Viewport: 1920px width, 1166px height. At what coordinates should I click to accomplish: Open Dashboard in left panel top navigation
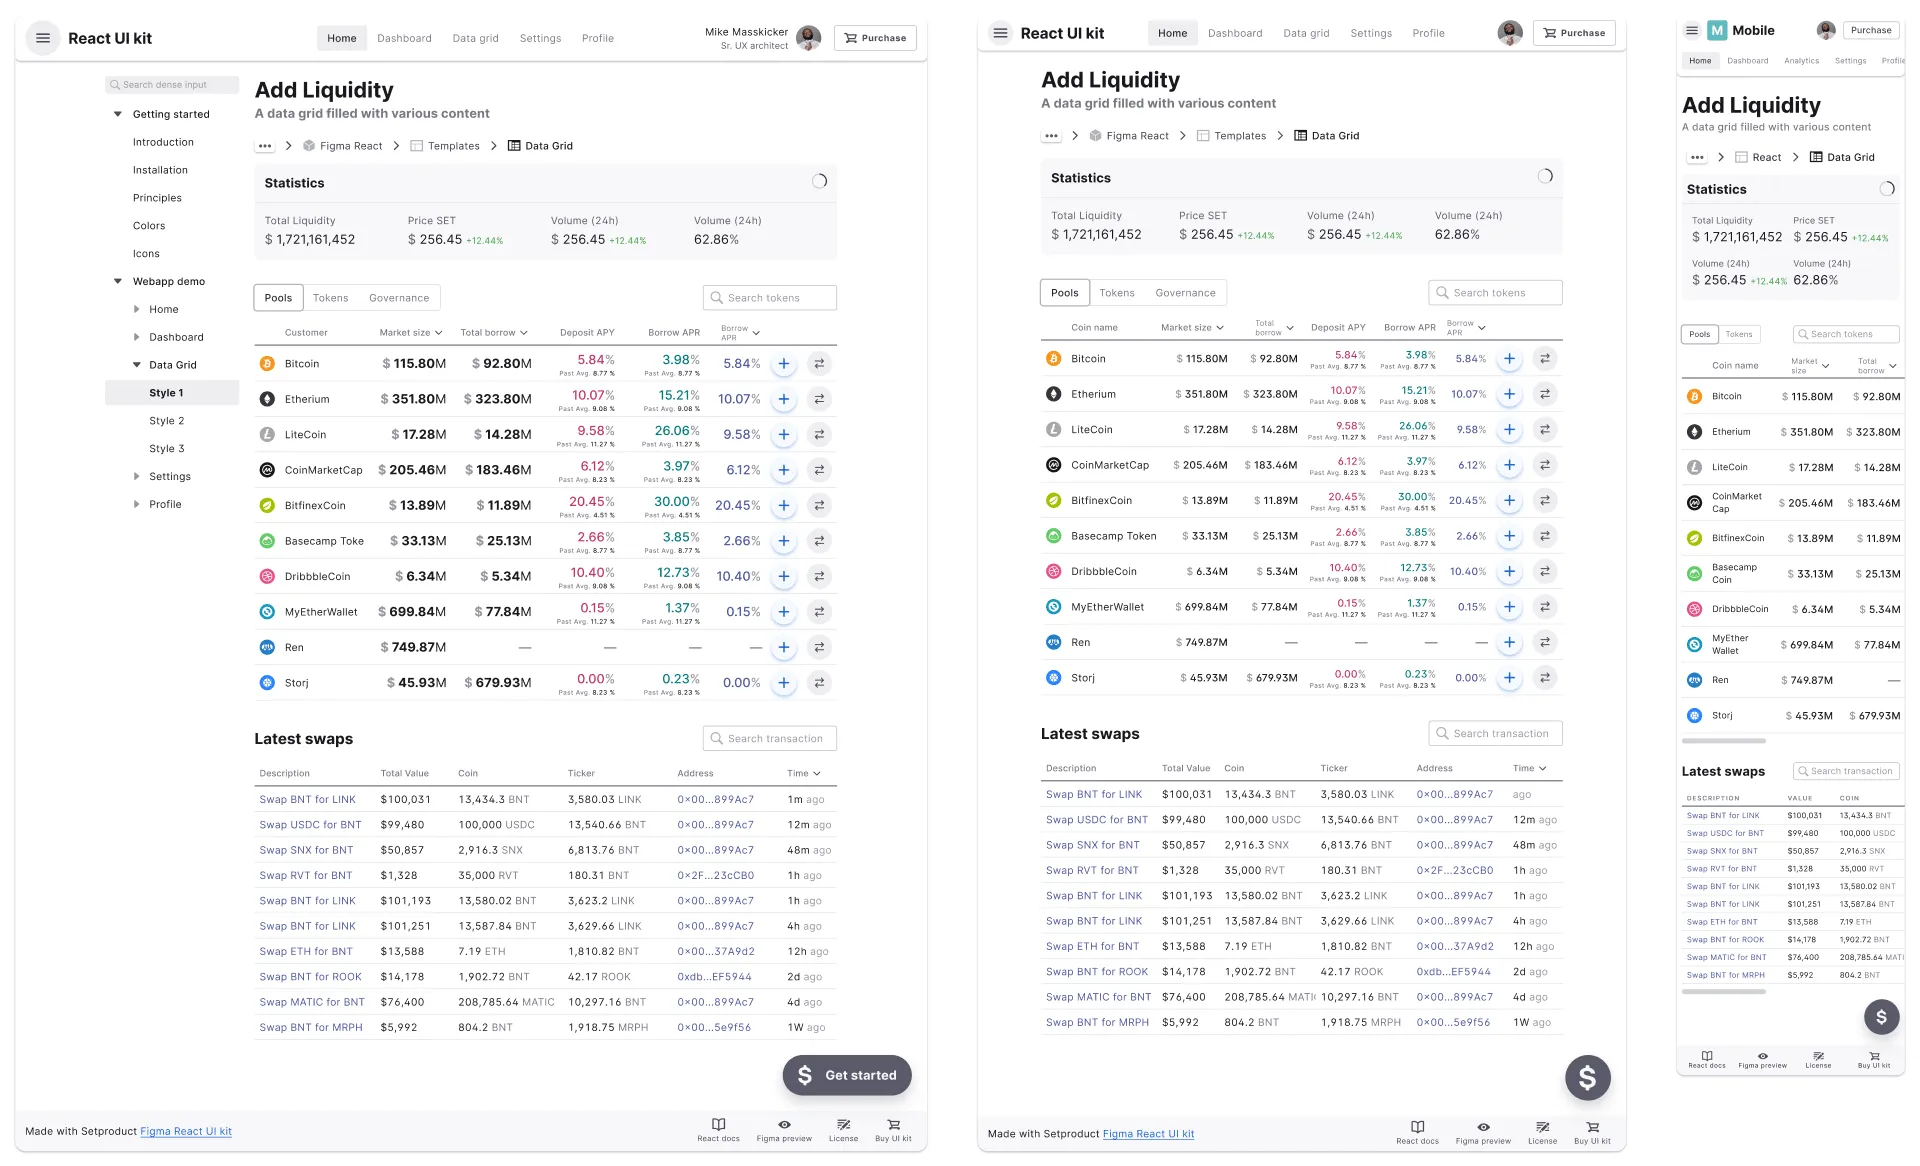point(404,38)
